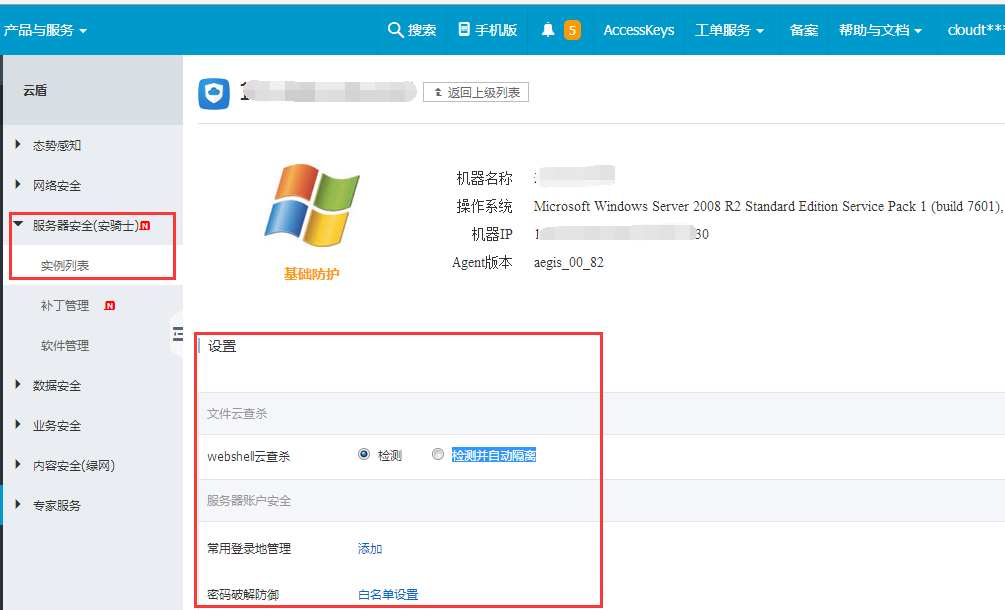Click the 搜索 text in the top bar
Image resolution: width=1005 pixels, height=610 pixels.
(422, 30)
